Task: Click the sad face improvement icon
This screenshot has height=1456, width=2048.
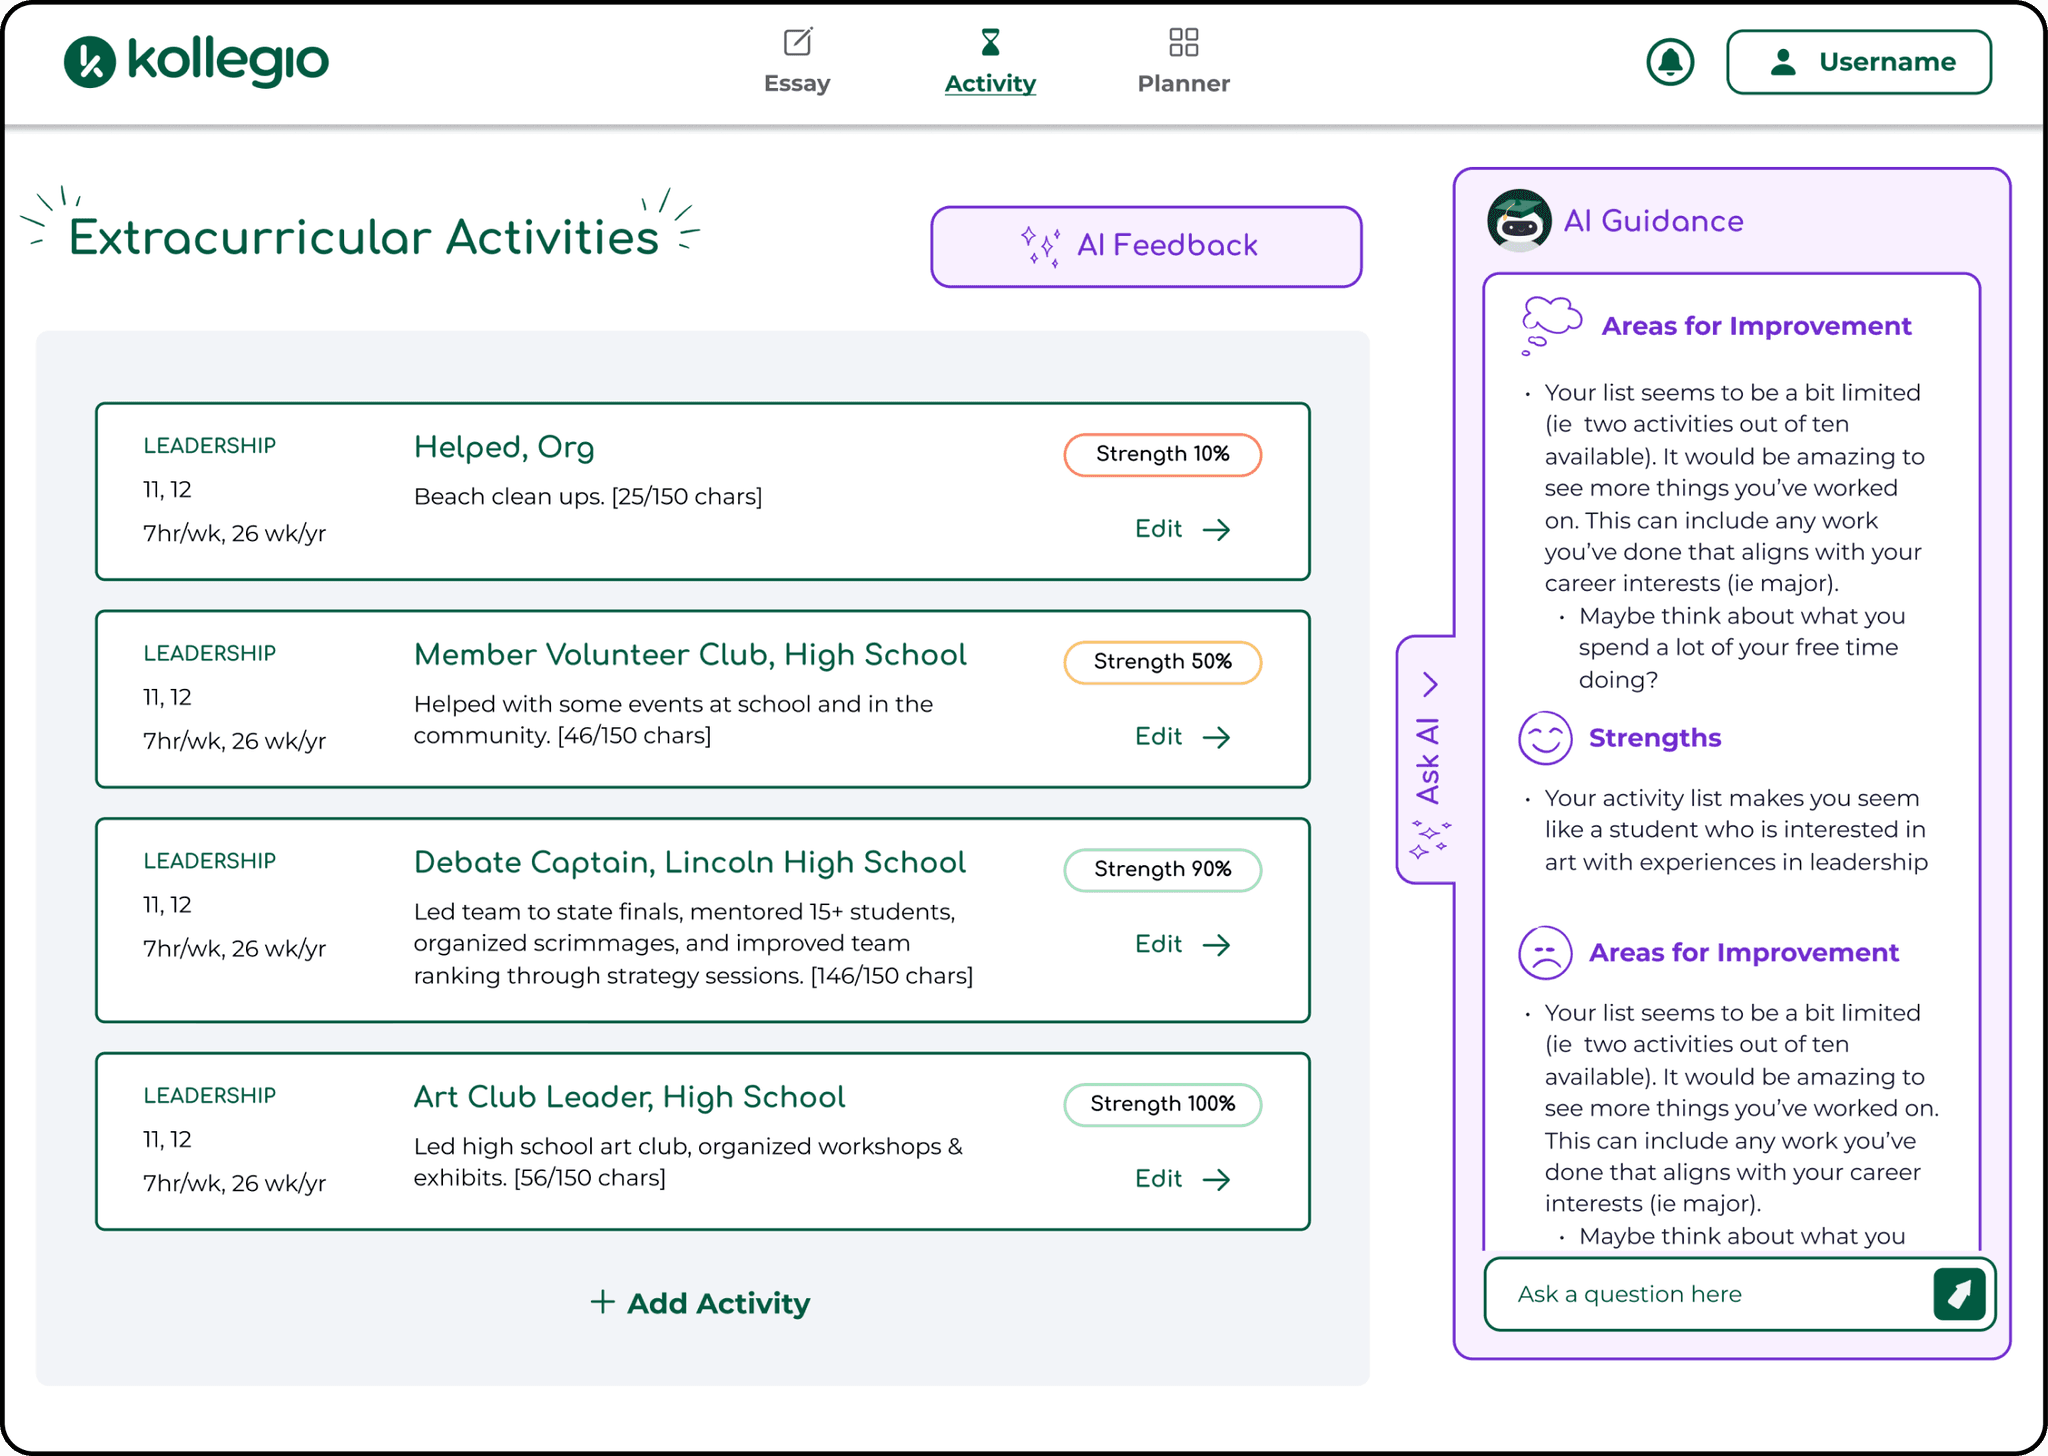Action: [x=1544, y=952]
